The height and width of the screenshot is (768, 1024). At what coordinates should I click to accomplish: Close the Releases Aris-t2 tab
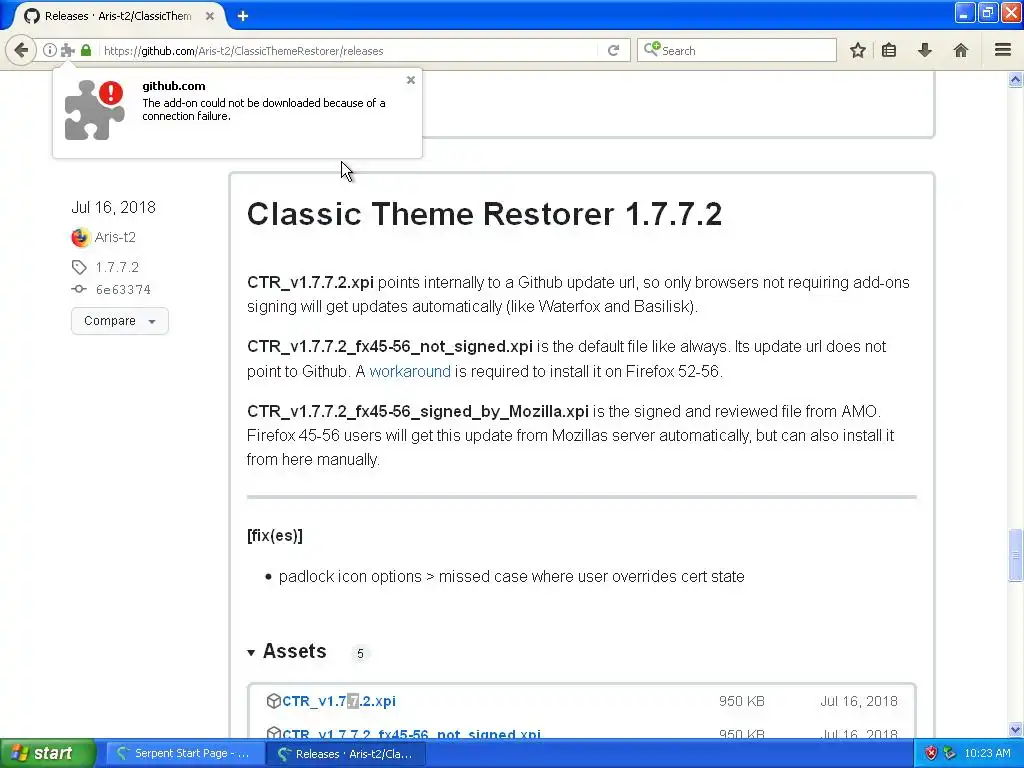[x=210, y=16]
